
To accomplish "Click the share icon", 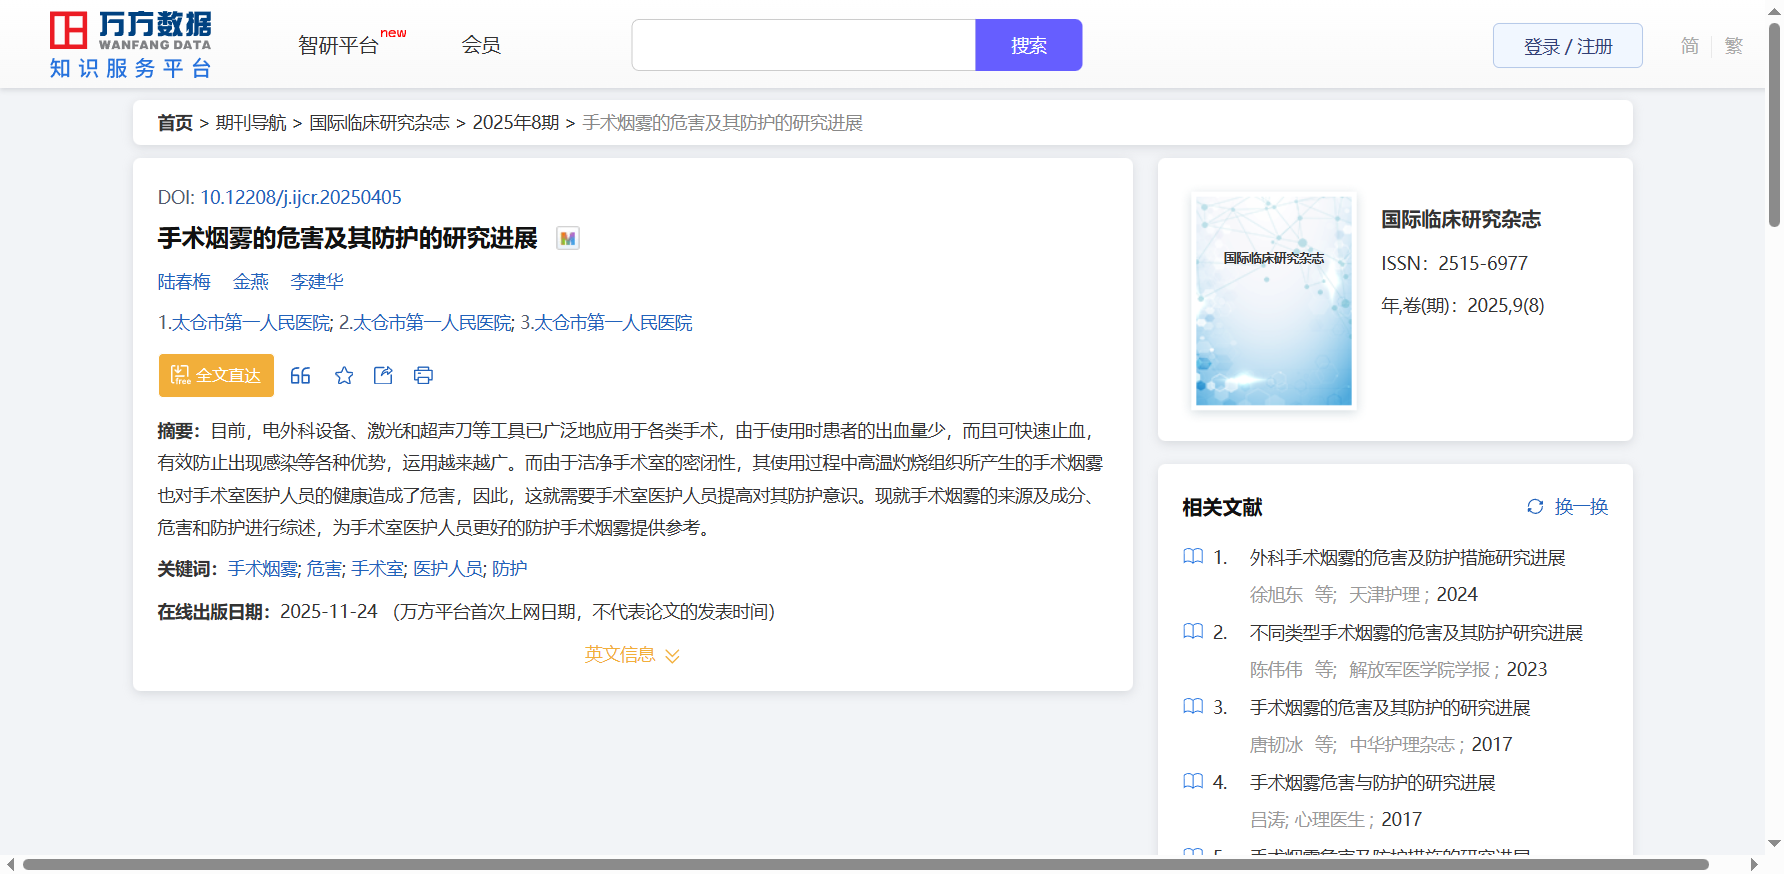I will click(383, 376).
